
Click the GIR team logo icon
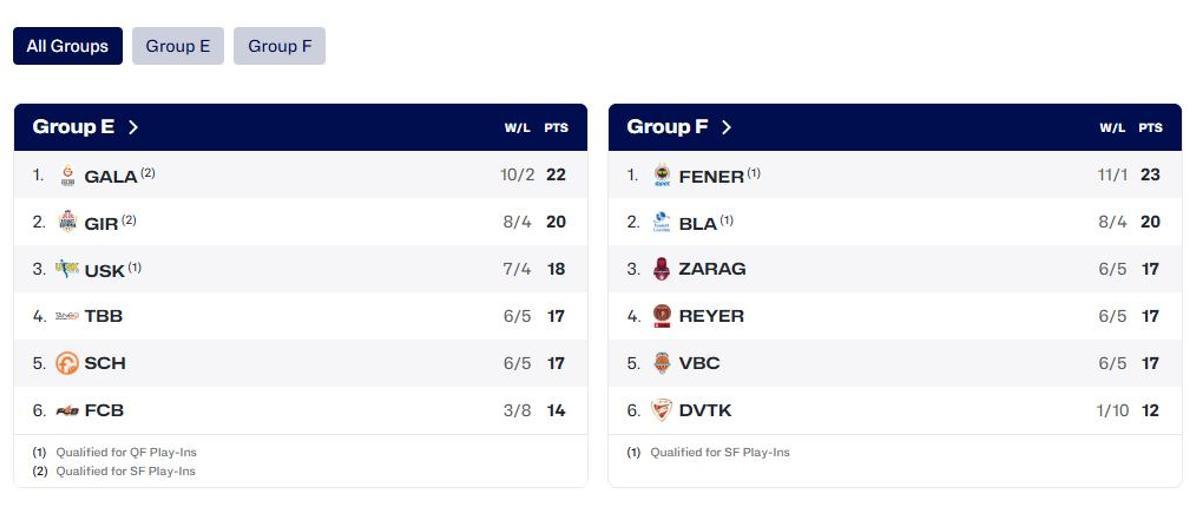pyautogui.click(x=68, y=222)
